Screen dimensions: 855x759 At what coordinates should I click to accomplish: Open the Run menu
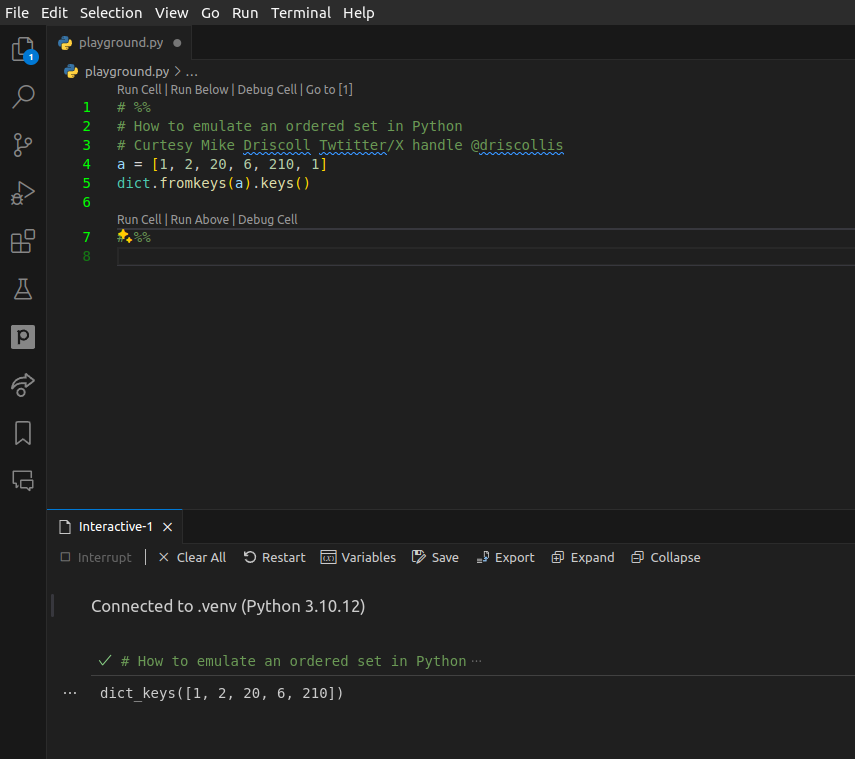click(x=245, y=12)
